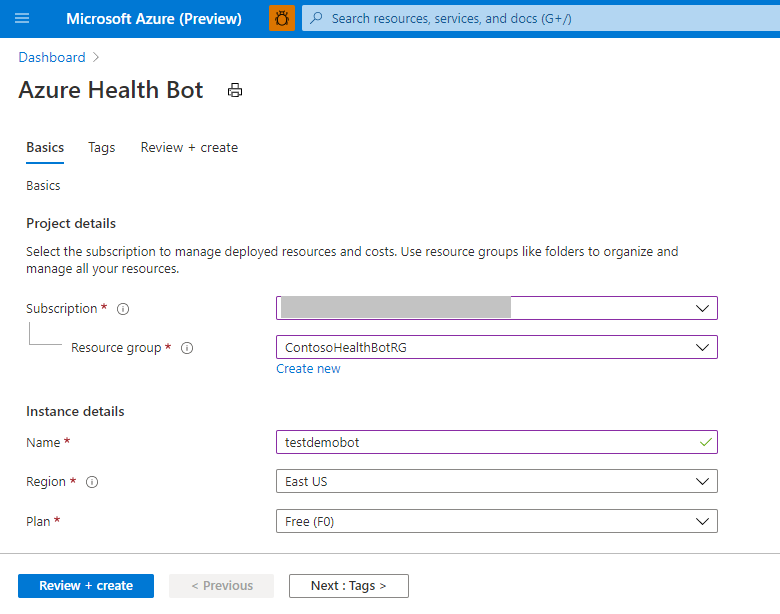Click the Project details heading
This screenshot has height=614, width=780.
pyautogui.click(x=71, y=223)
